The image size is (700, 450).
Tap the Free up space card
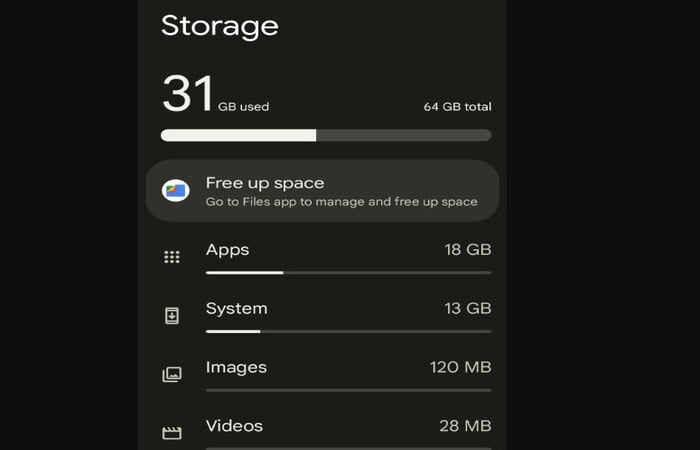point(322,191)
